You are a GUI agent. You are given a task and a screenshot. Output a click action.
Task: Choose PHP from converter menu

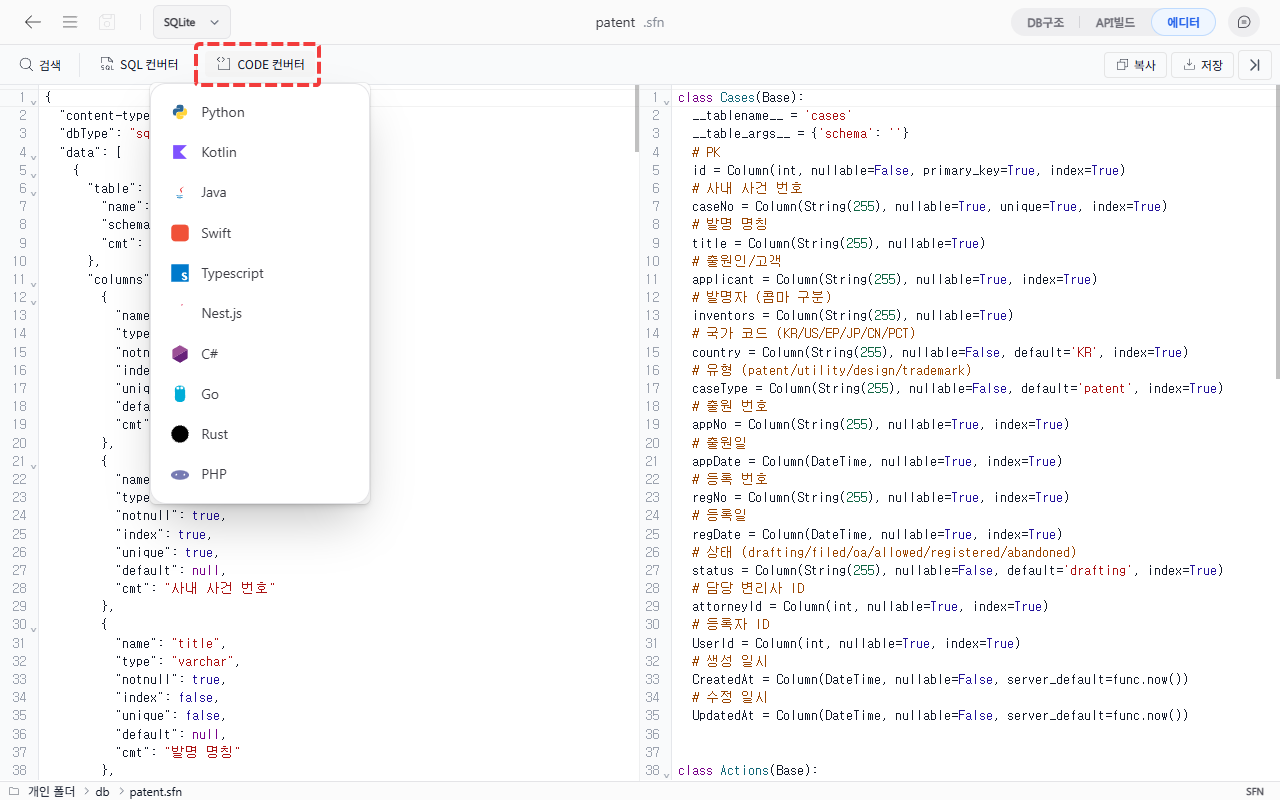tap(260, 474)
